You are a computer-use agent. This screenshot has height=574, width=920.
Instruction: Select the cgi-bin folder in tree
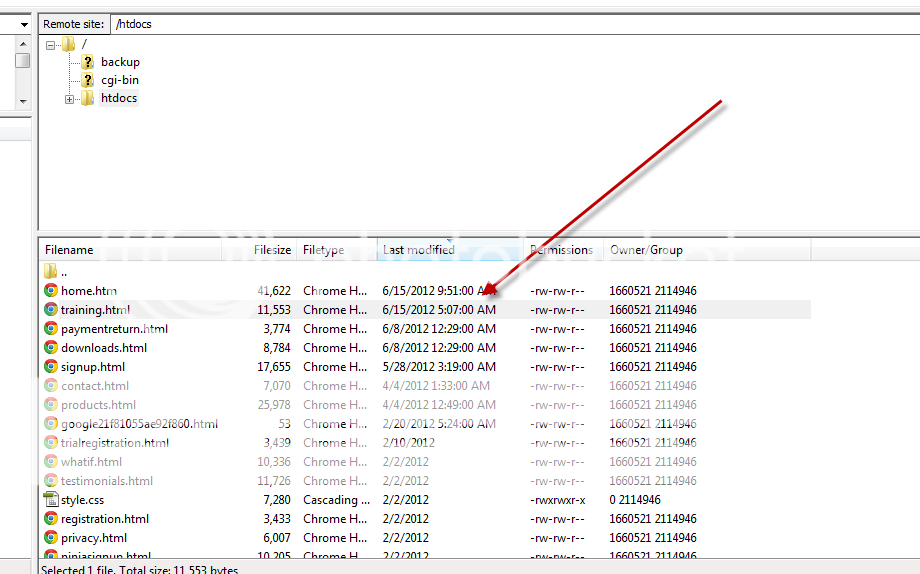pos(120,80)
